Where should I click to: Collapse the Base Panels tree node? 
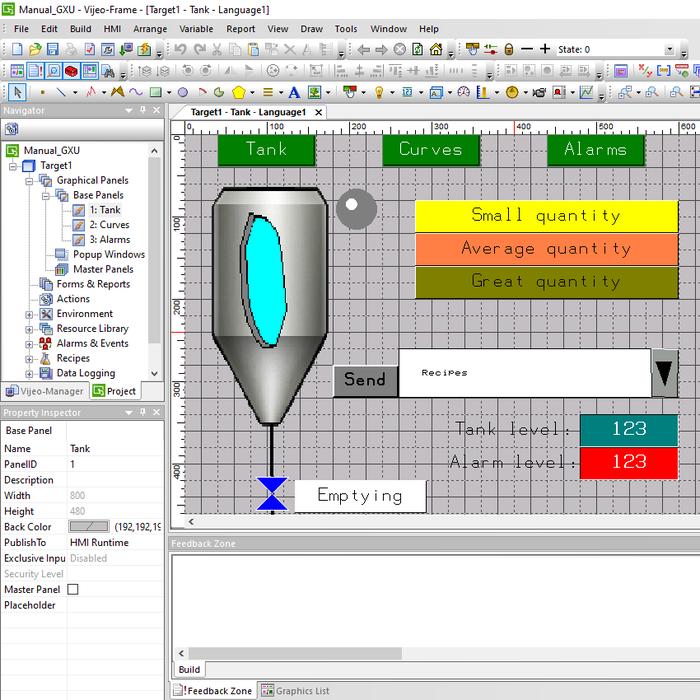46,195
